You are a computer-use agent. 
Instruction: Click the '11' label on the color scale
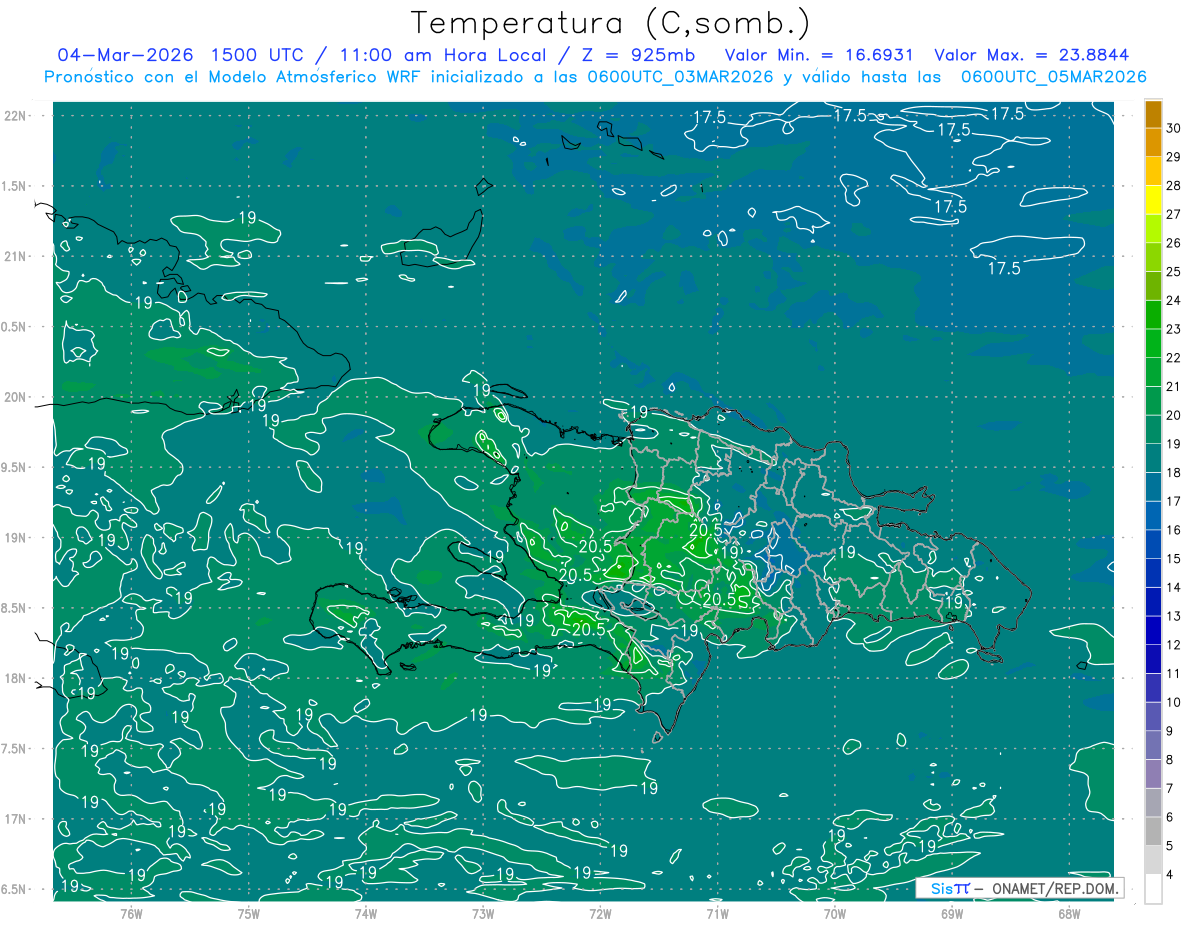[1174, 674]
